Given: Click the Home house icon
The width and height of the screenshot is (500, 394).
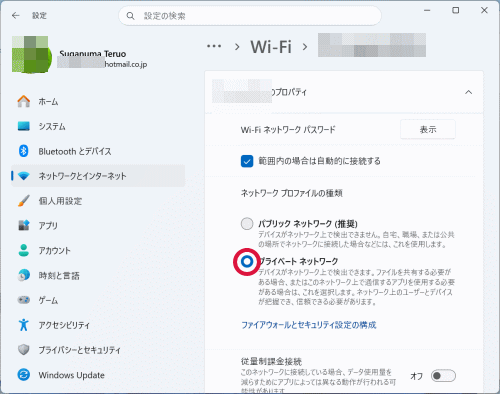Looking at the screenshot, I should pyautogui.click(x=24, y=101).
